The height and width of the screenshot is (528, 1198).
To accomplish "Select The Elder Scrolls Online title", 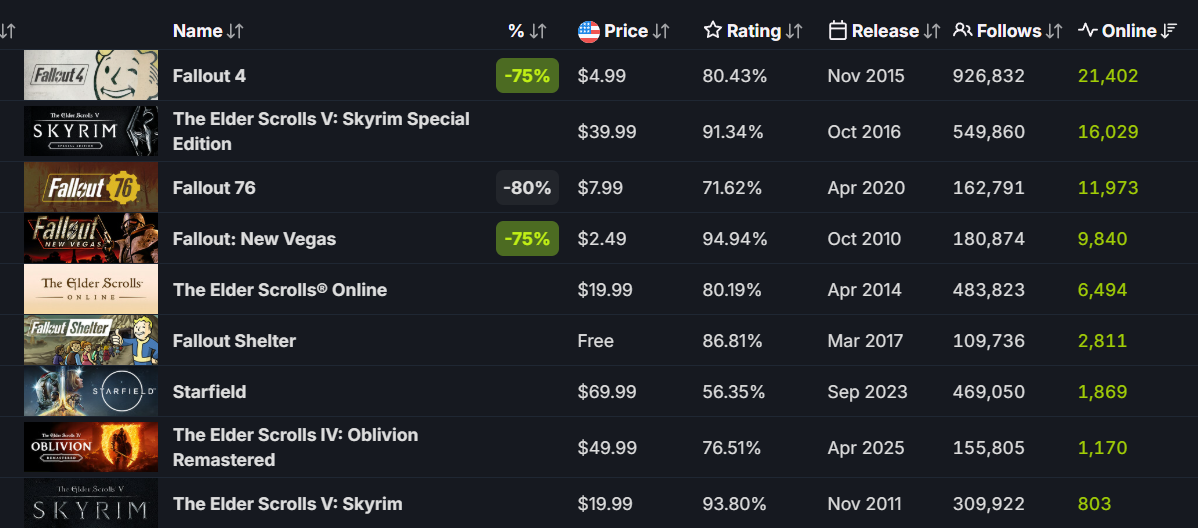I will (280, 290).
